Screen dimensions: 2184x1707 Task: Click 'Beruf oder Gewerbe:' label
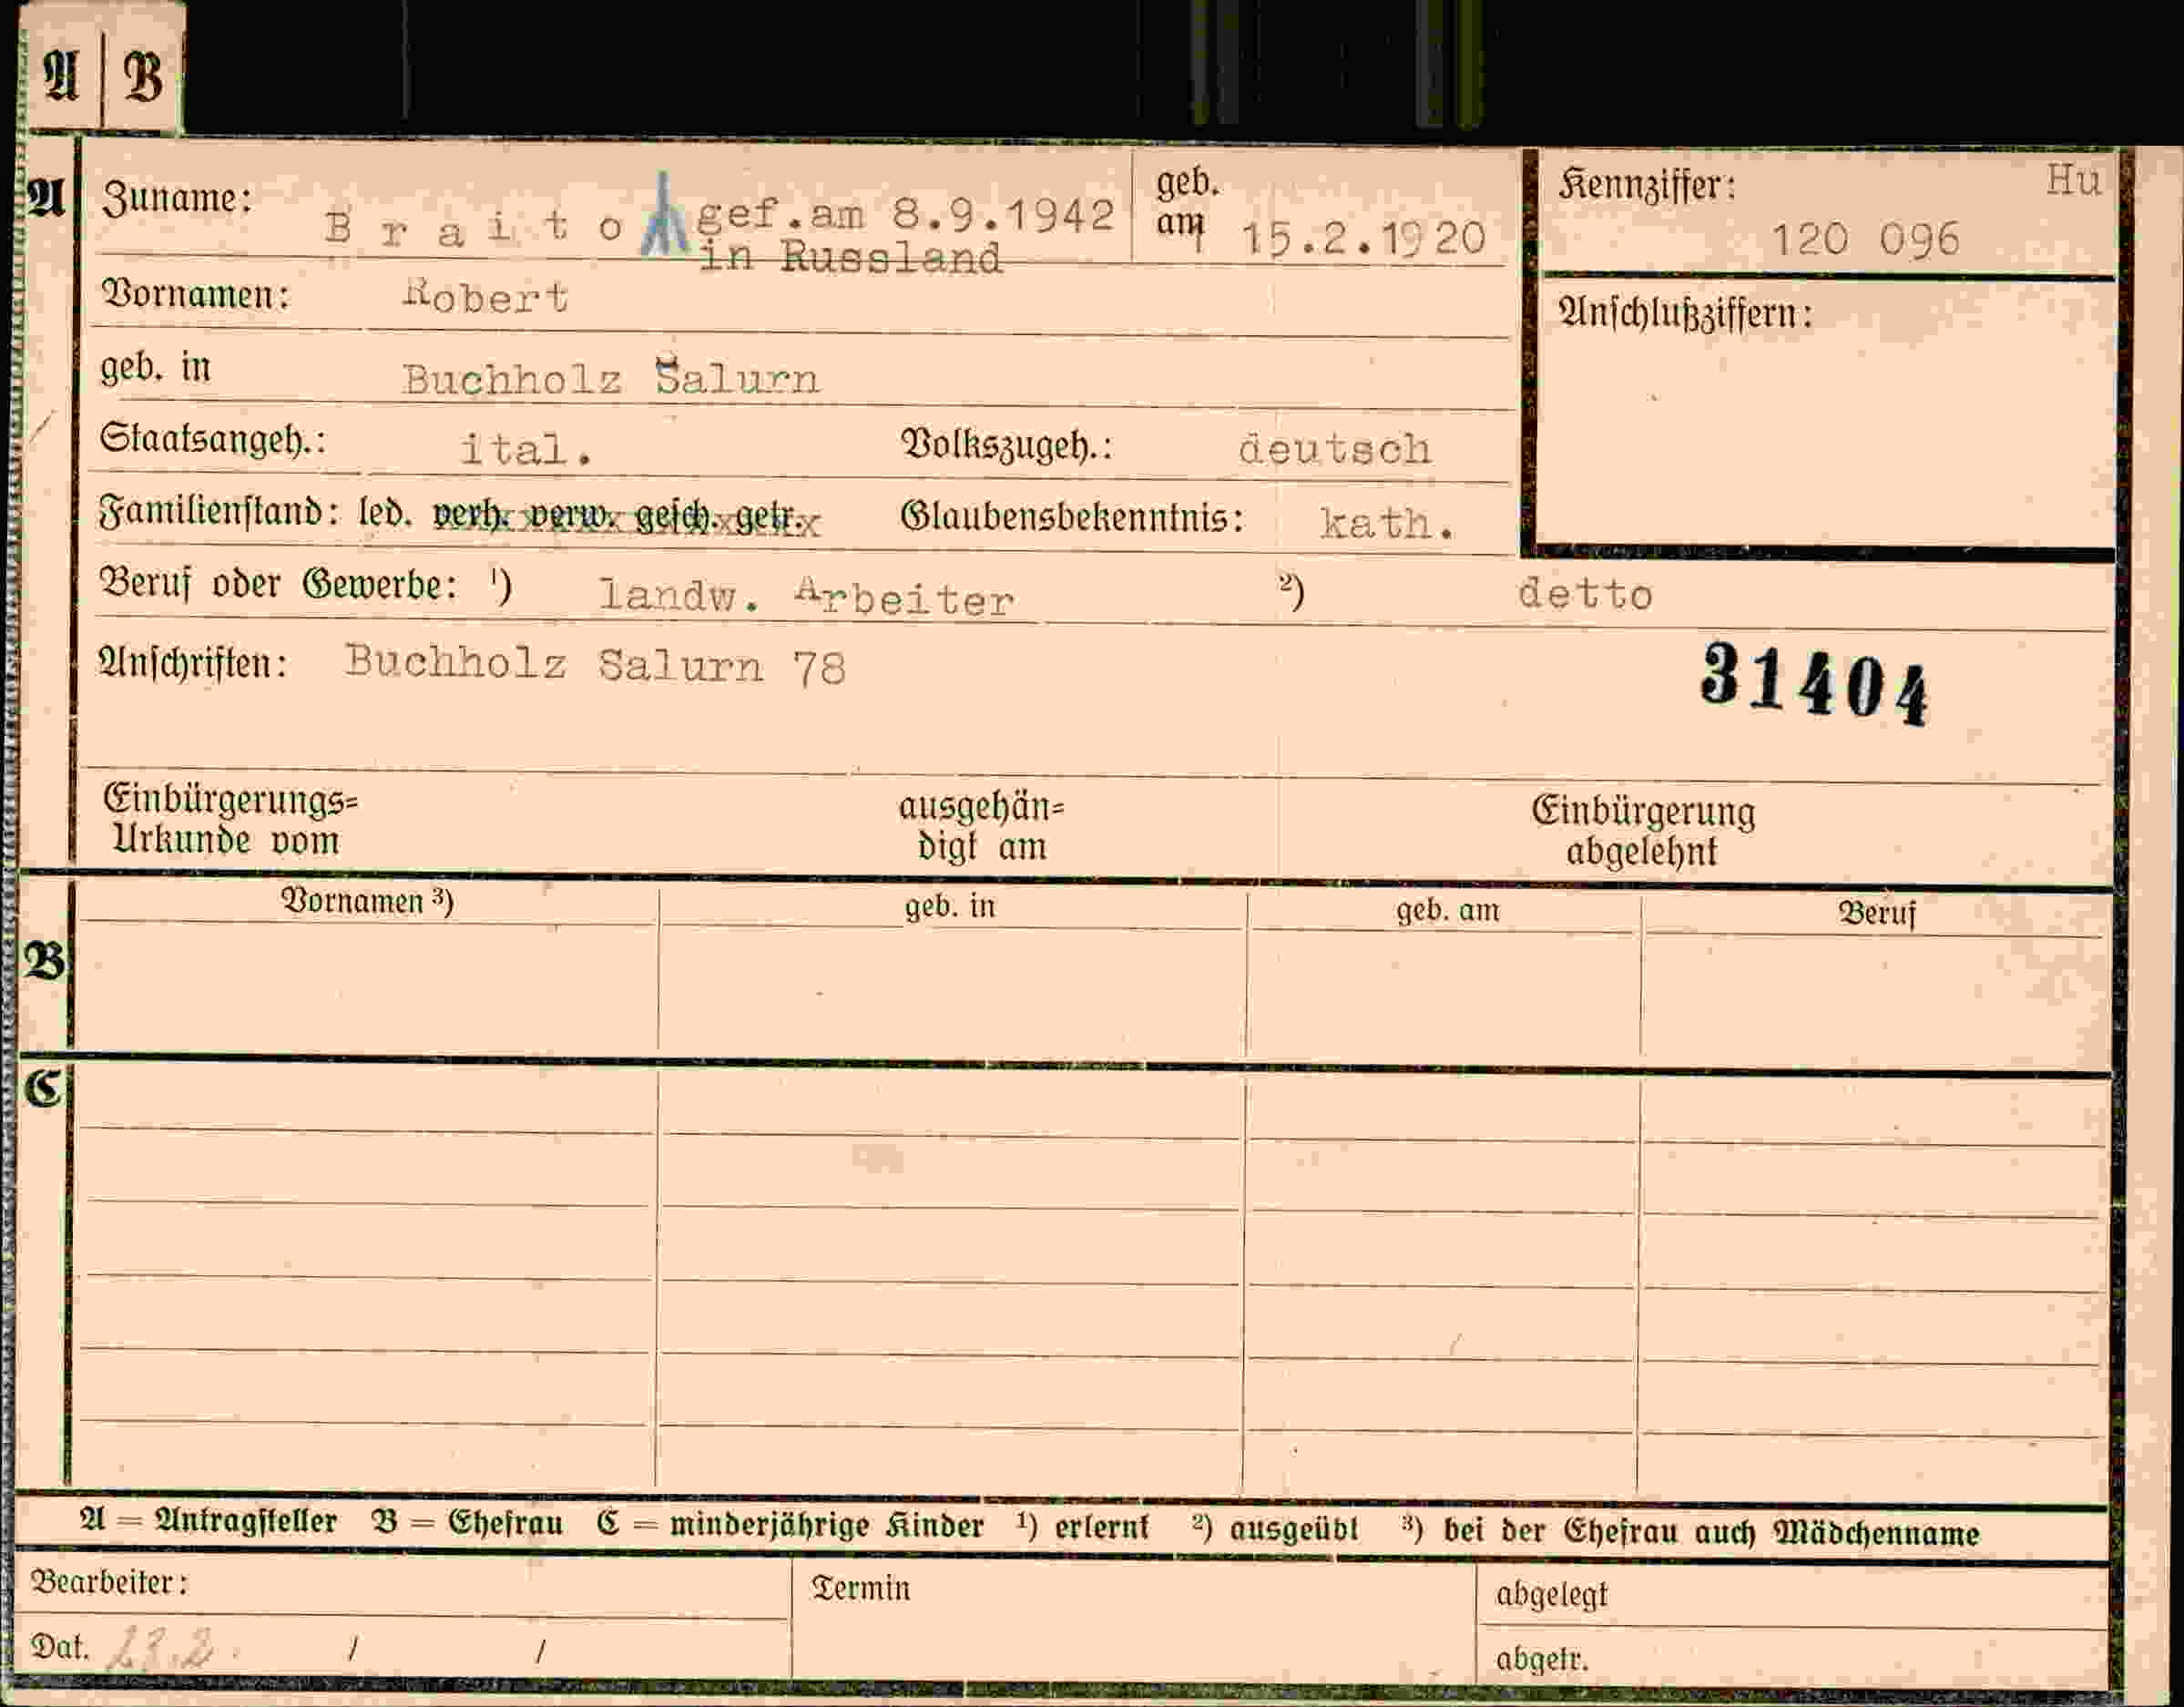[x=278, y=584]
